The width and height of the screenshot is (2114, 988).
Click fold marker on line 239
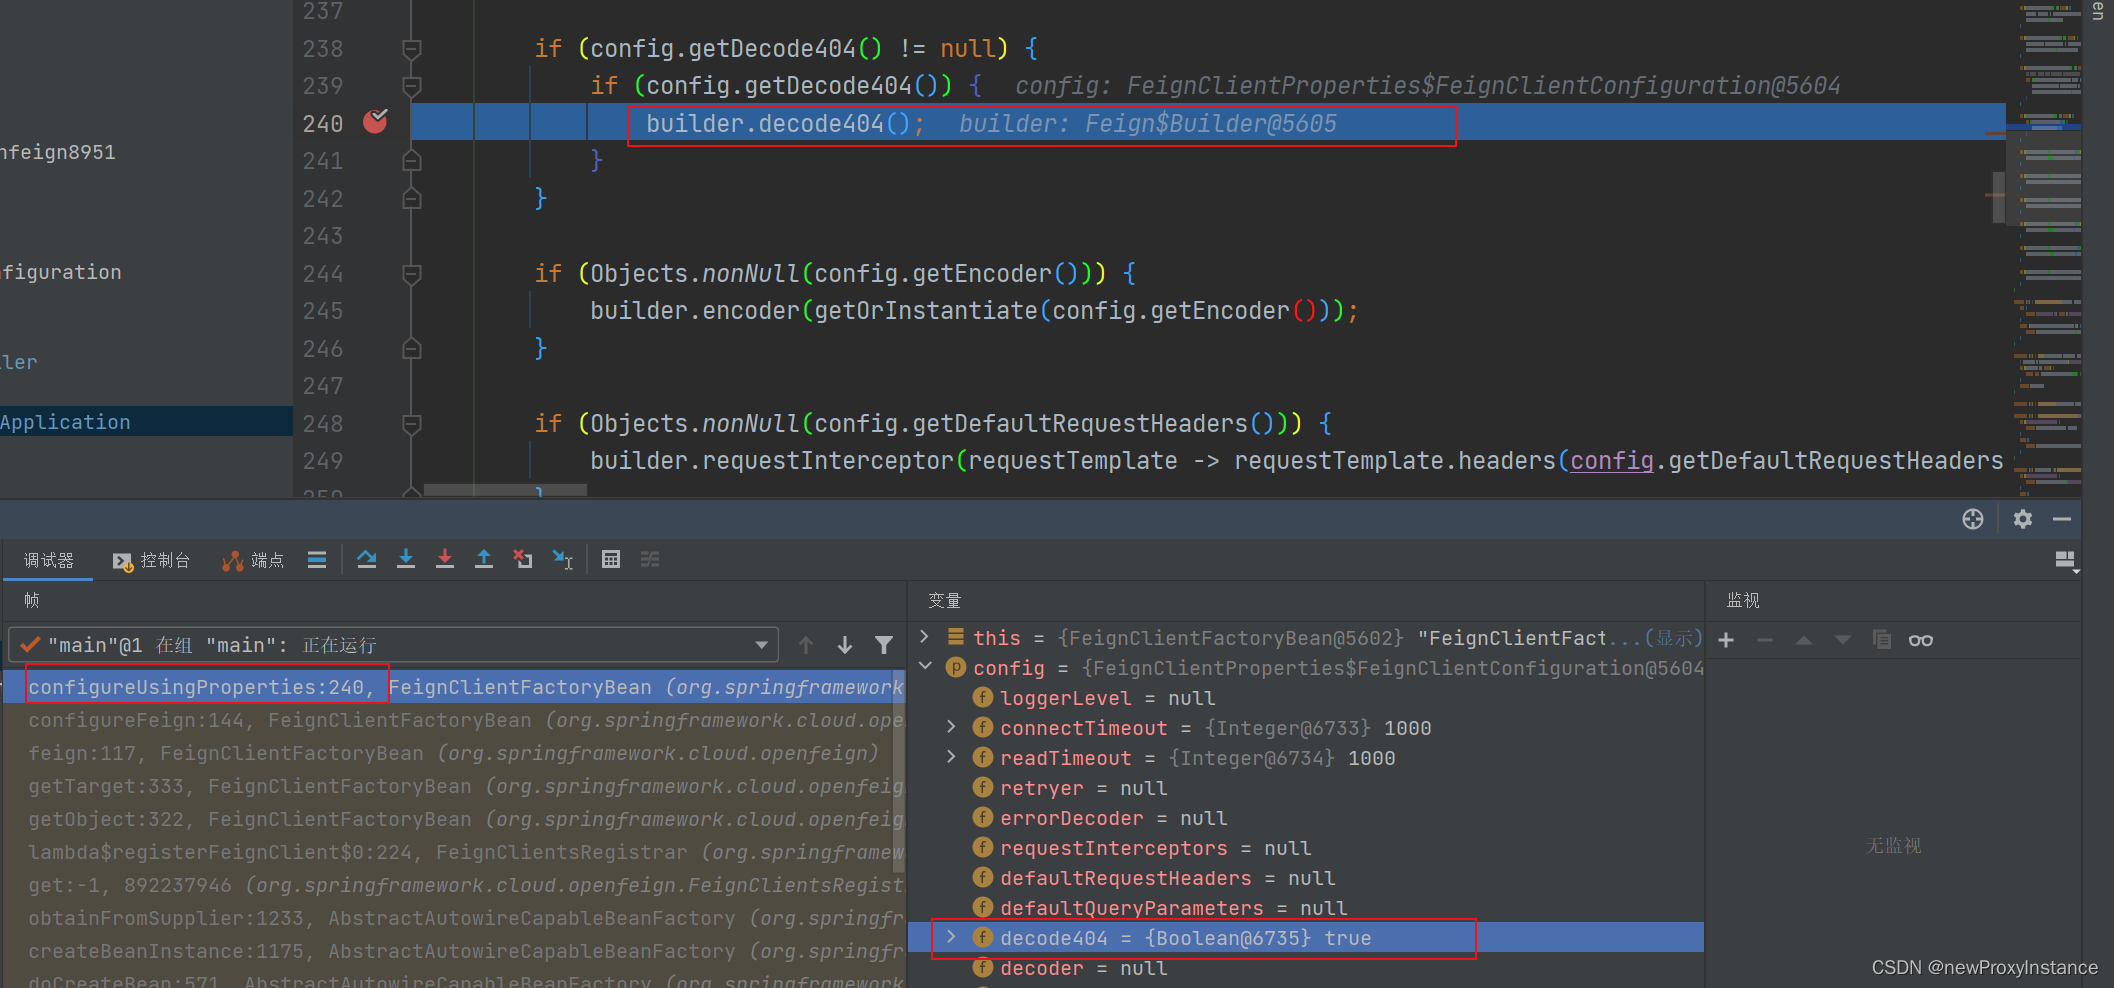click(411, 86)
